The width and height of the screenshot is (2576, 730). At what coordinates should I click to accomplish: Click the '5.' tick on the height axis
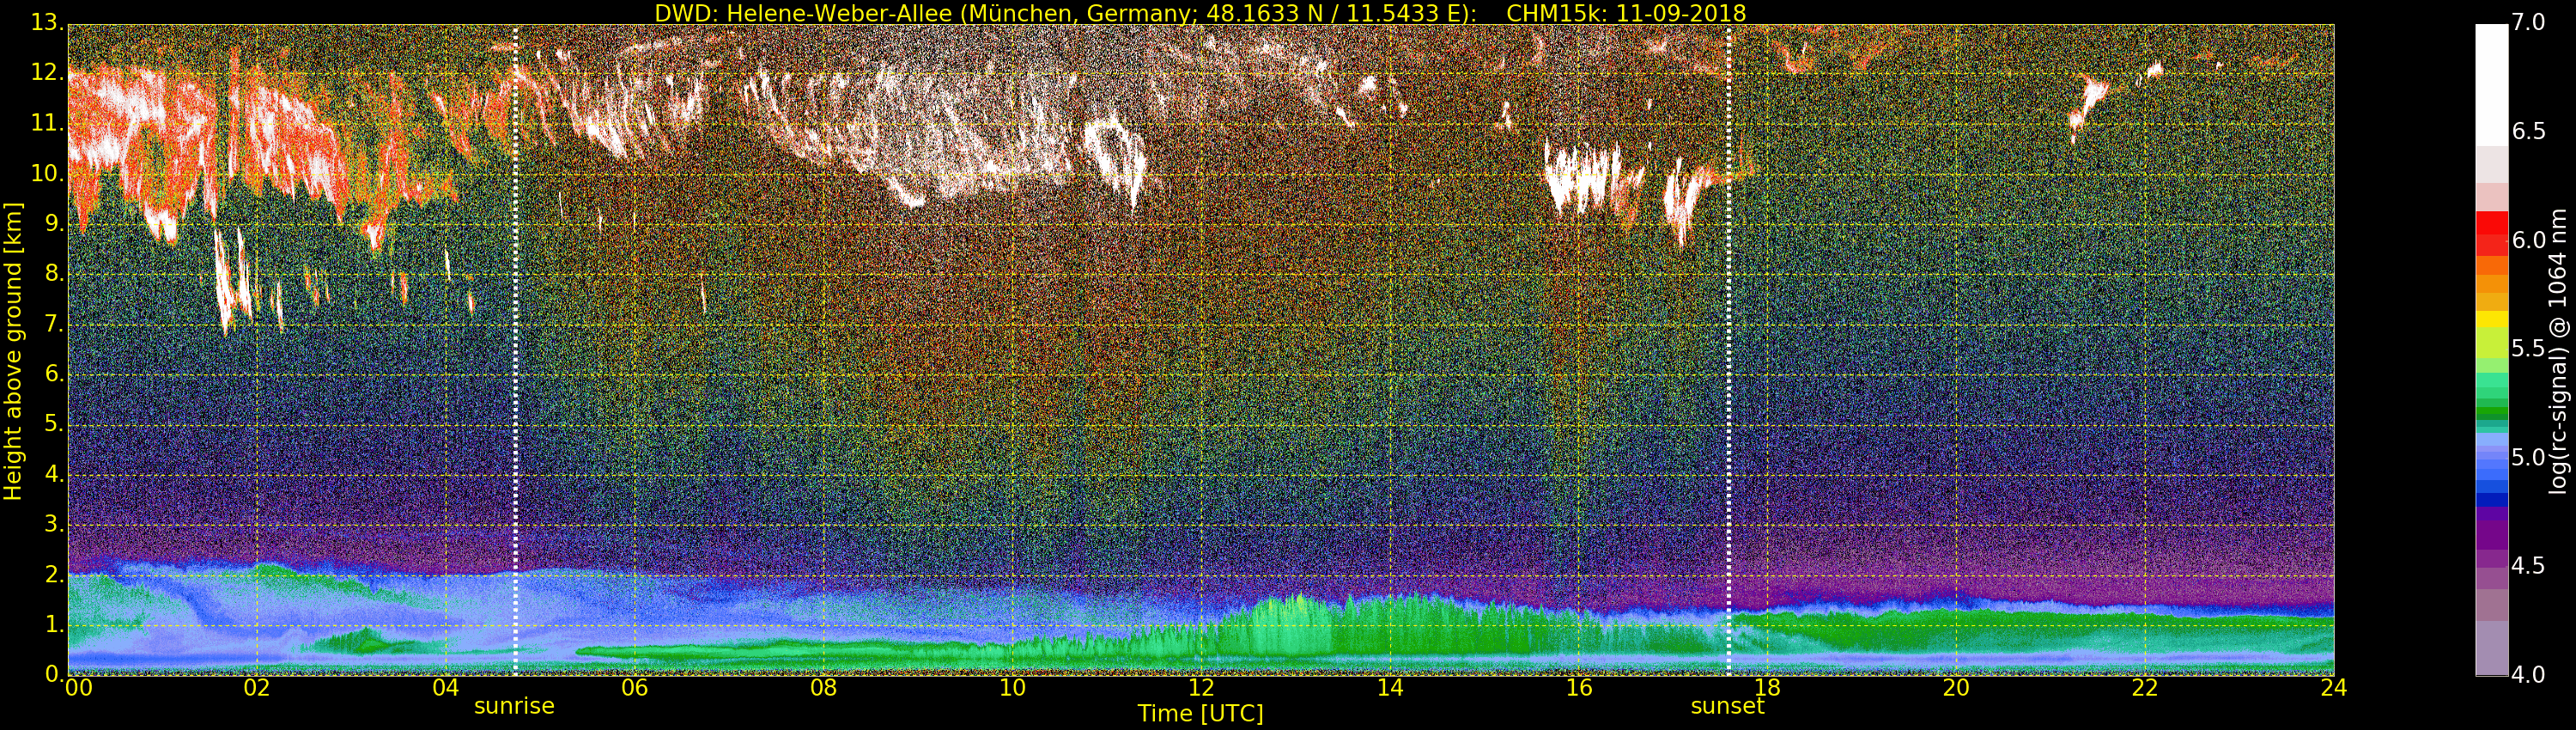53,424
